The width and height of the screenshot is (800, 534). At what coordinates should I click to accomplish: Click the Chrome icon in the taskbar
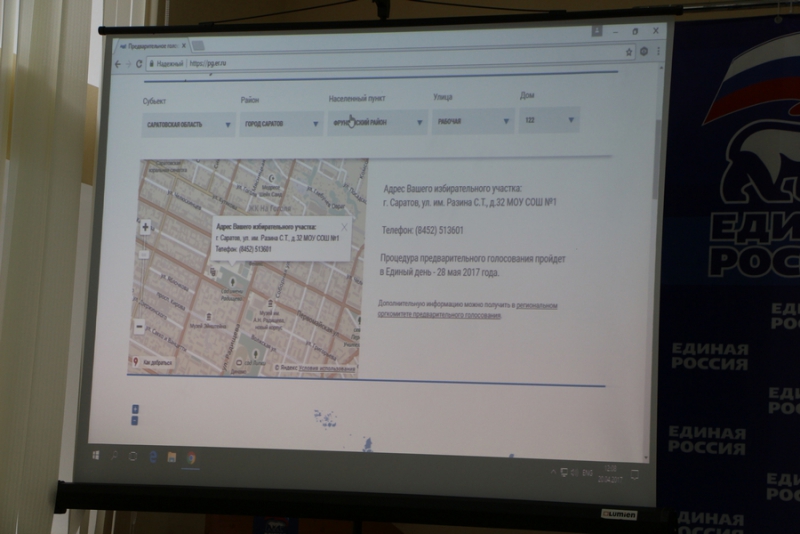pyautogui.click(x=192, y=458)
